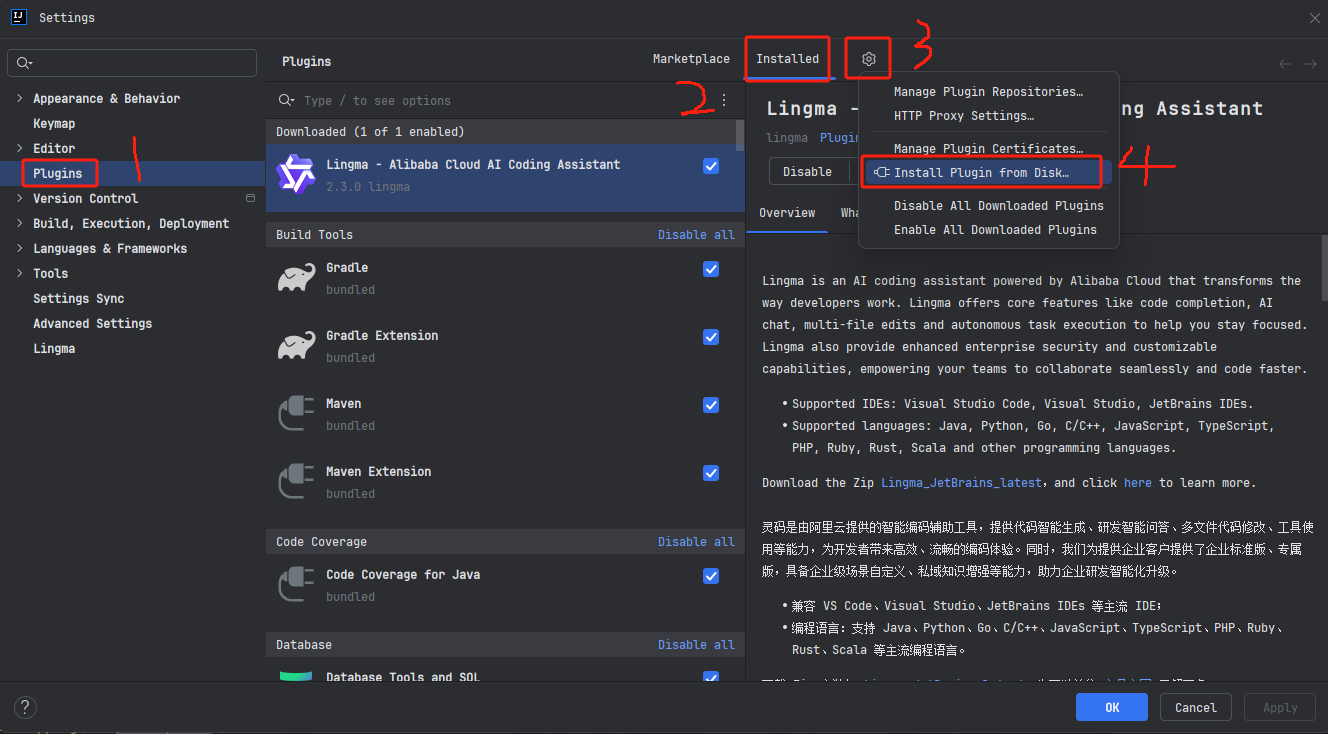Viewport: 1328px width, 734px height.
Task: Click the Lingma plugin logo icon
Action: pyautogui.click(x=295, y=175)
